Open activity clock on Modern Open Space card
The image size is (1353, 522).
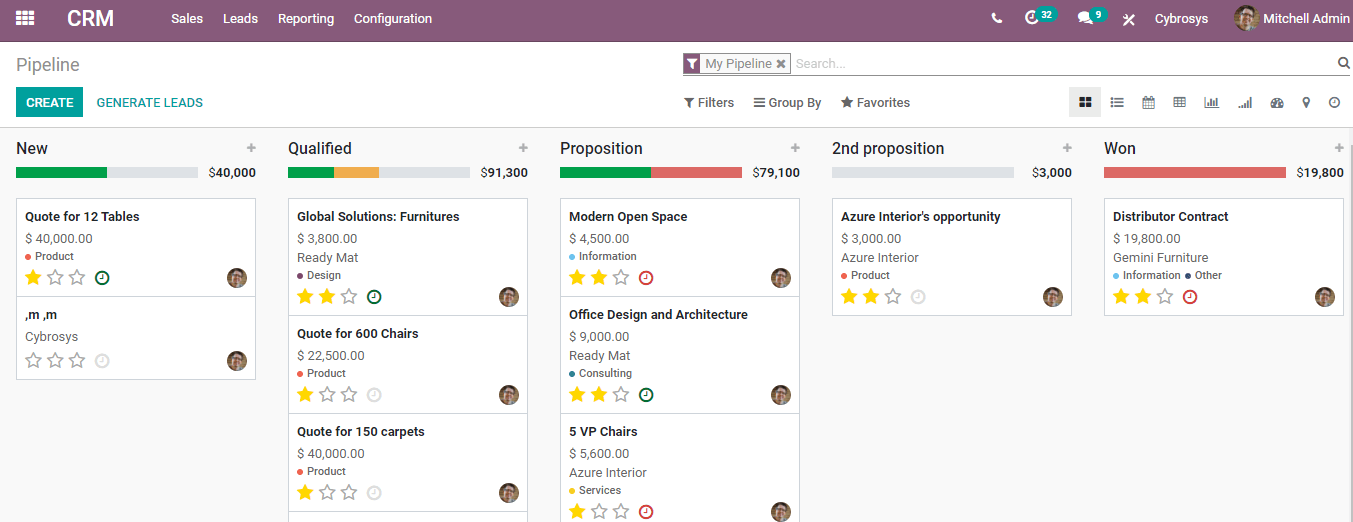646,278
